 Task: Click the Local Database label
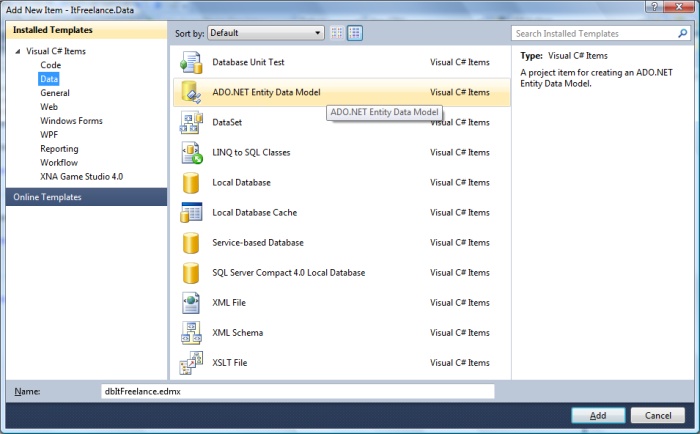242,183
